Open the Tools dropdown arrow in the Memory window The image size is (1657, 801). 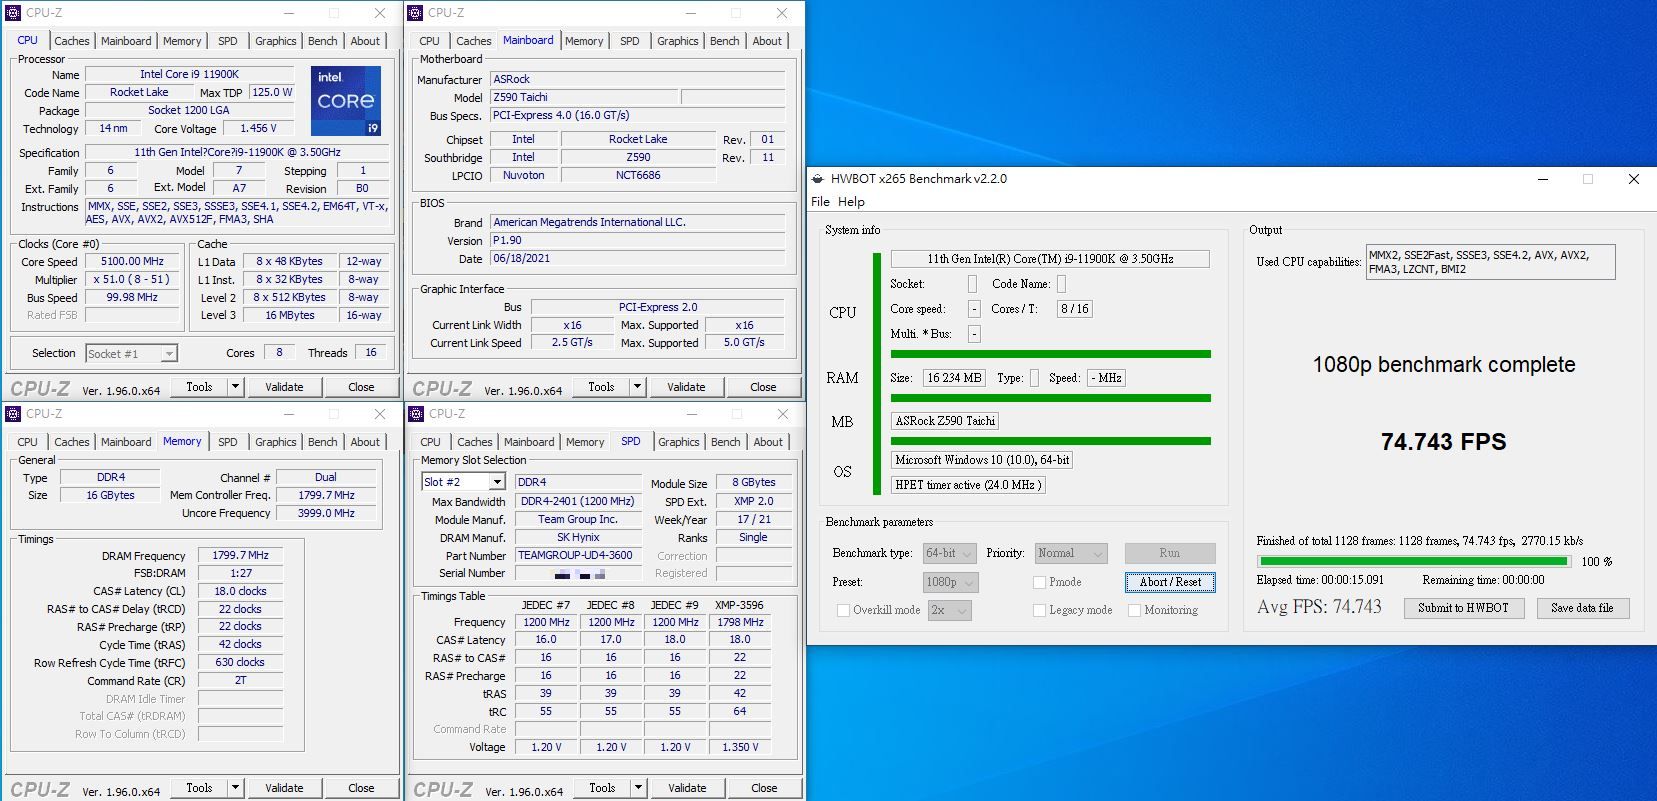click(236, 788)
